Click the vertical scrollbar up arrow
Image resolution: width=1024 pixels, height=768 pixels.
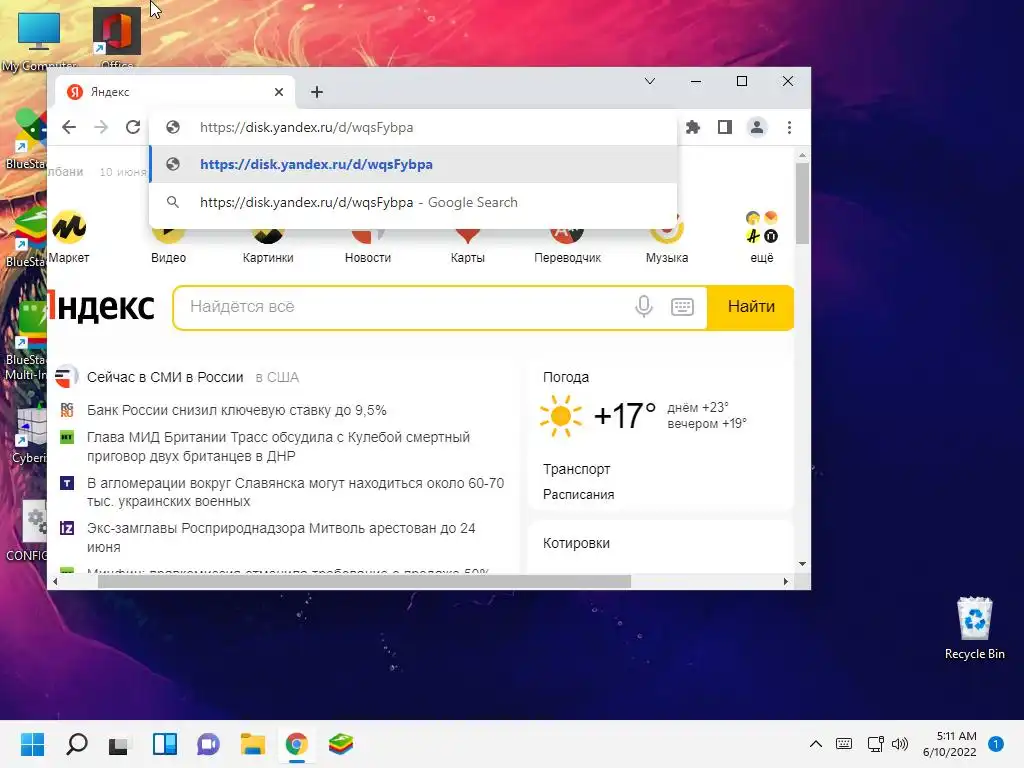[803, 155]
